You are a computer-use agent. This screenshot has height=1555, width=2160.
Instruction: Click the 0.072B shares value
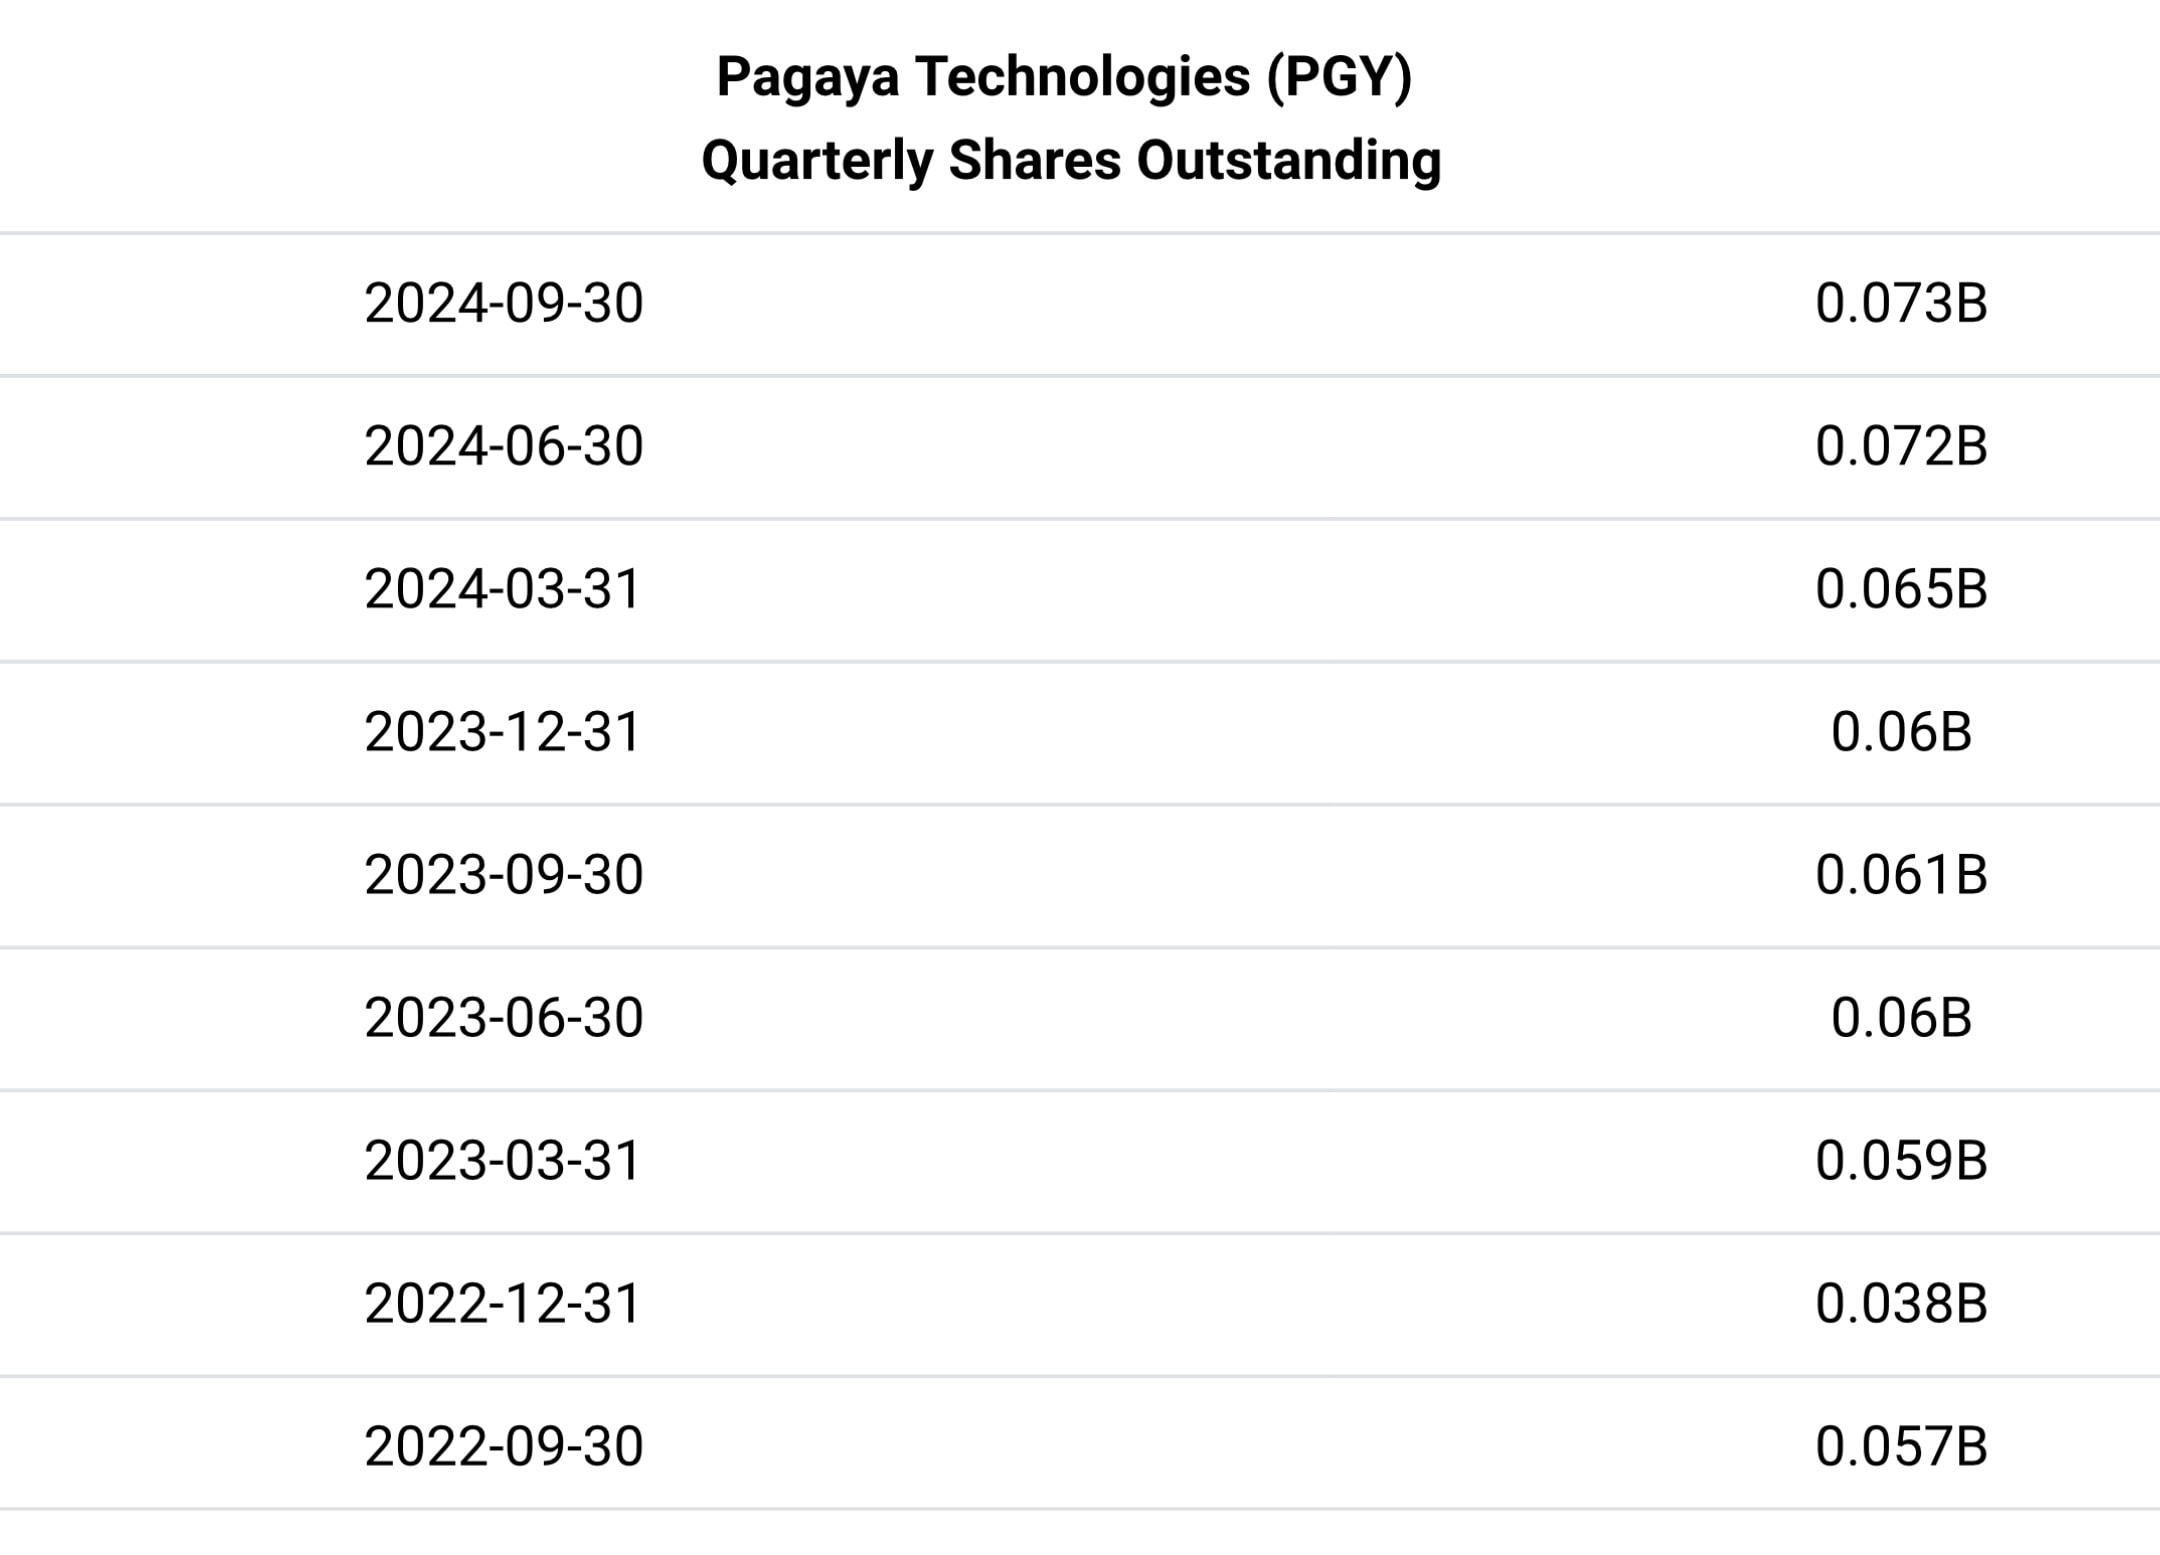(1901, 446)
